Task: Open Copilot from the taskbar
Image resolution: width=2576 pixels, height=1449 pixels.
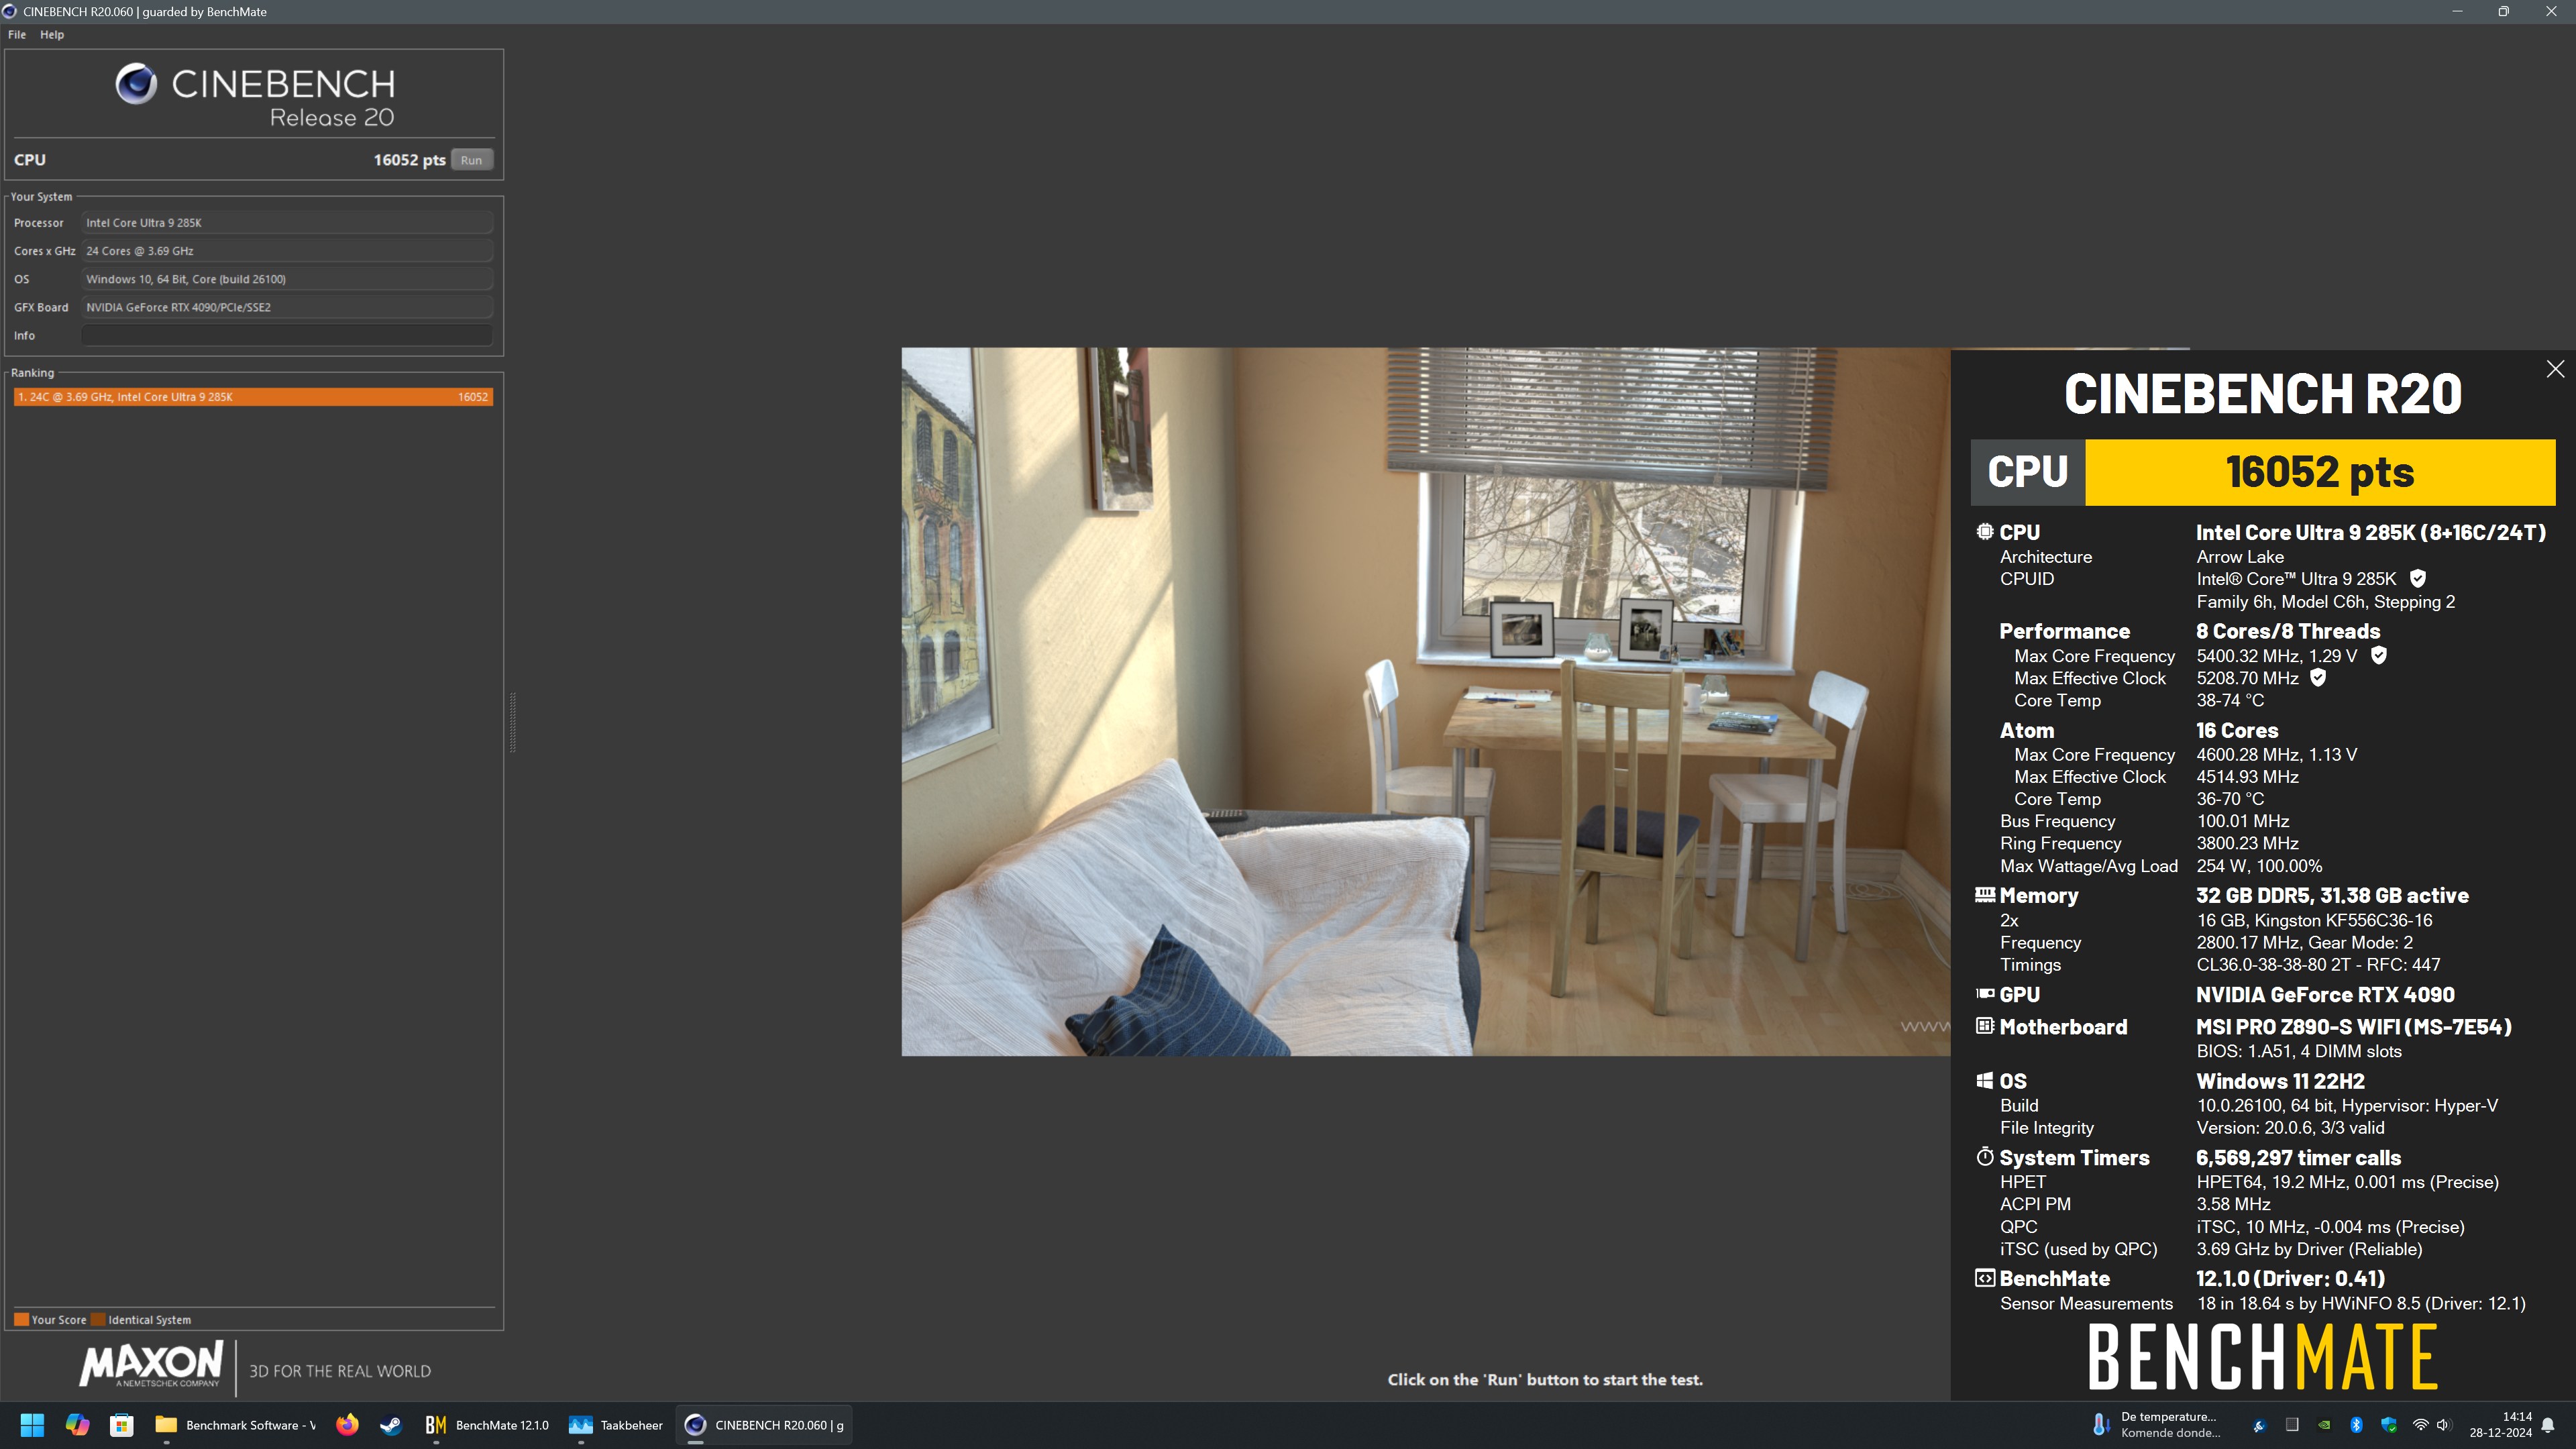Action: (x=77, y=1425)
